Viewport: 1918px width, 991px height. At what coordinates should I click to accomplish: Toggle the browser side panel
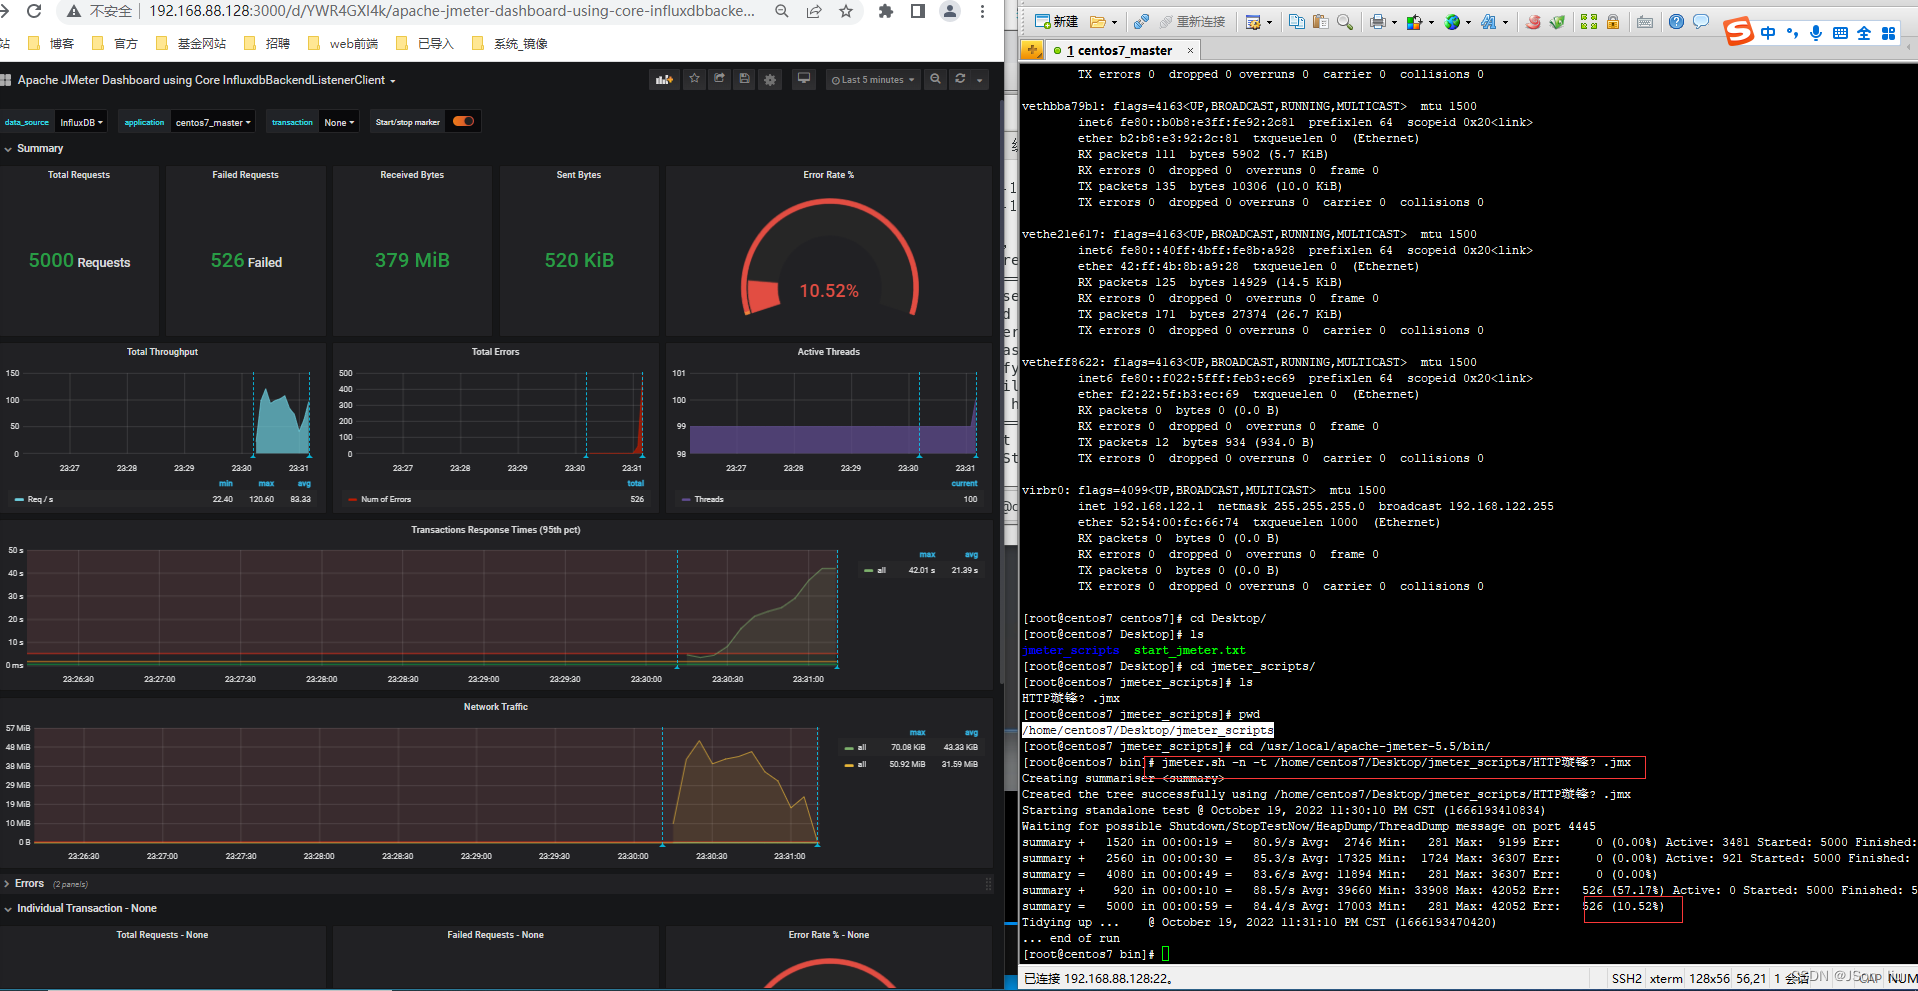(x=917, y=11)
